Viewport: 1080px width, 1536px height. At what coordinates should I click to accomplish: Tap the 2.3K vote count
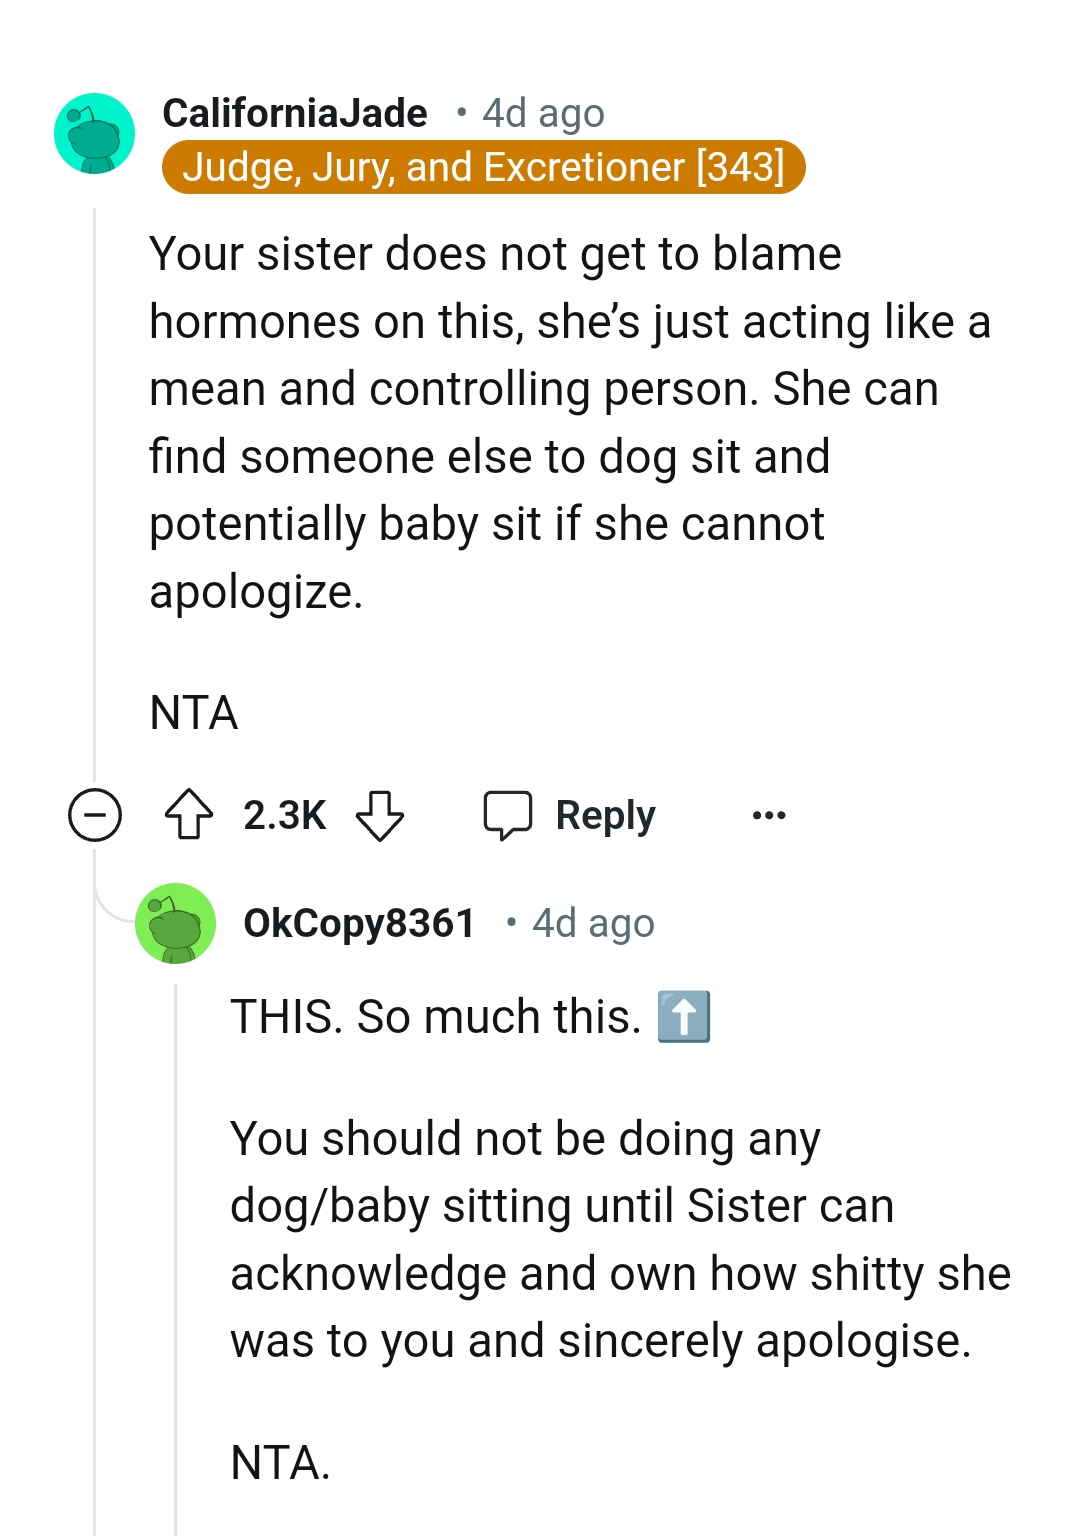pyautogui.click(x=284, y=815)
